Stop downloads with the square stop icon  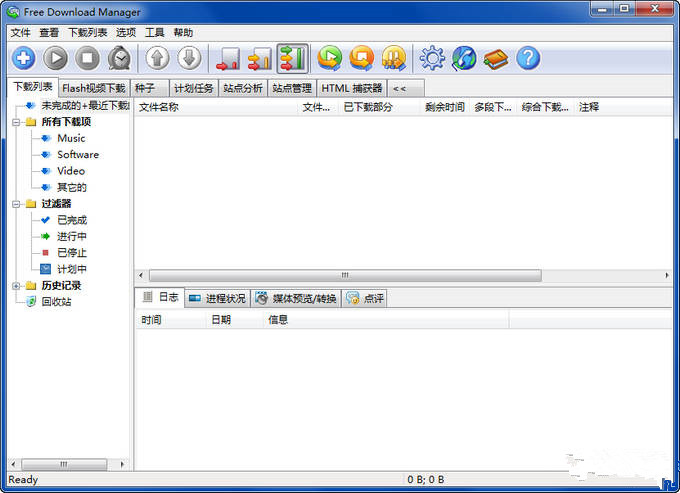87,58
